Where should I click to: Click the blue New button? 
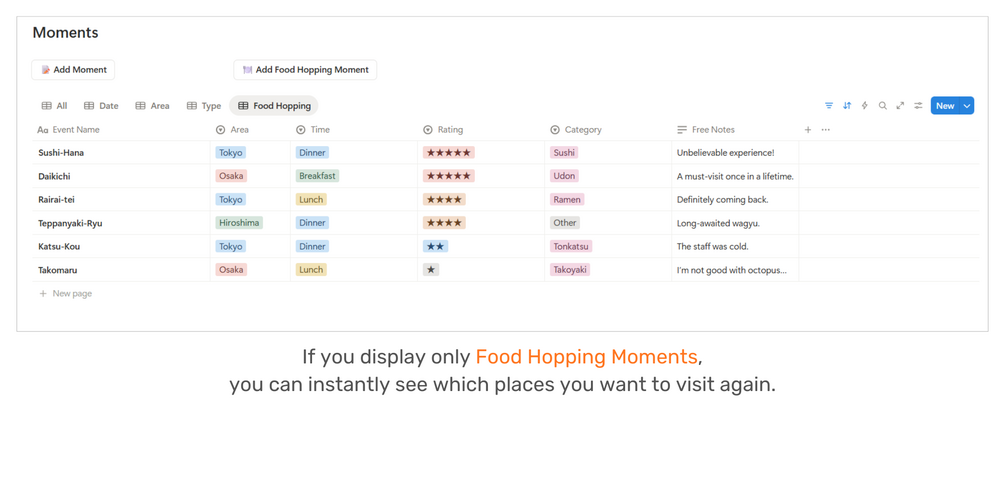point(944,106)
